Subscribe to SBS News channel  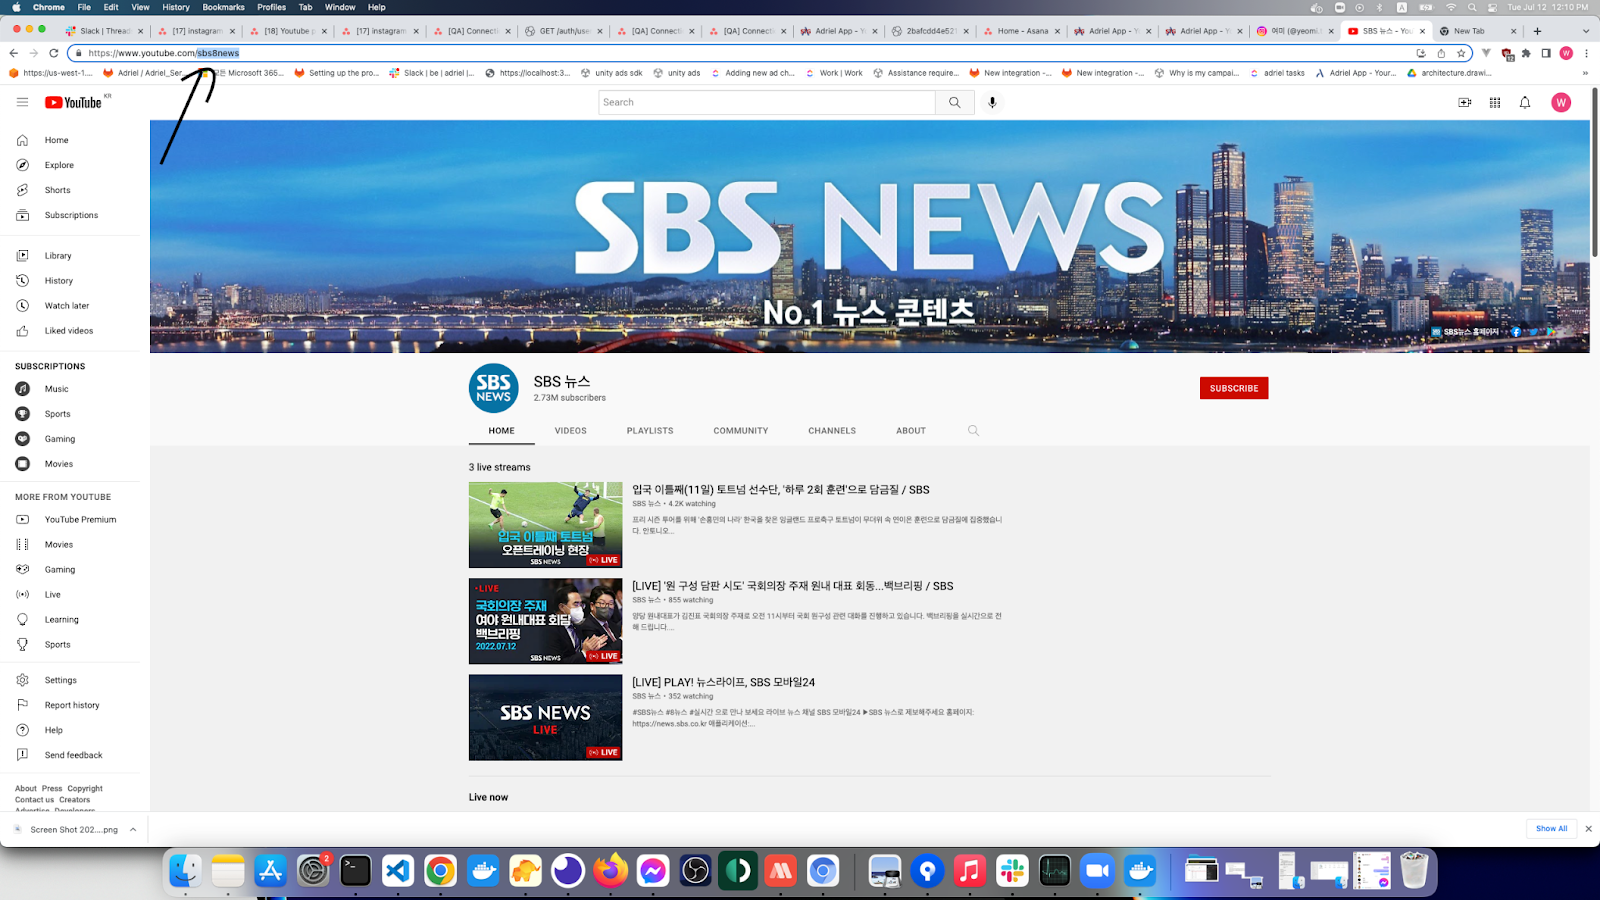coord(1234,388)
